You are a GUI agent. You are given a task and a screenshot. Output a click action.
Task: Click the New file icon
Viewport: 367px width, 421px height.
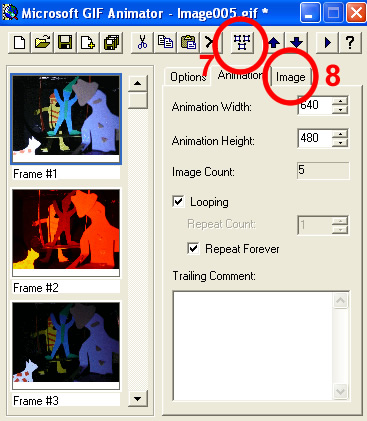(x=20, y=43)
